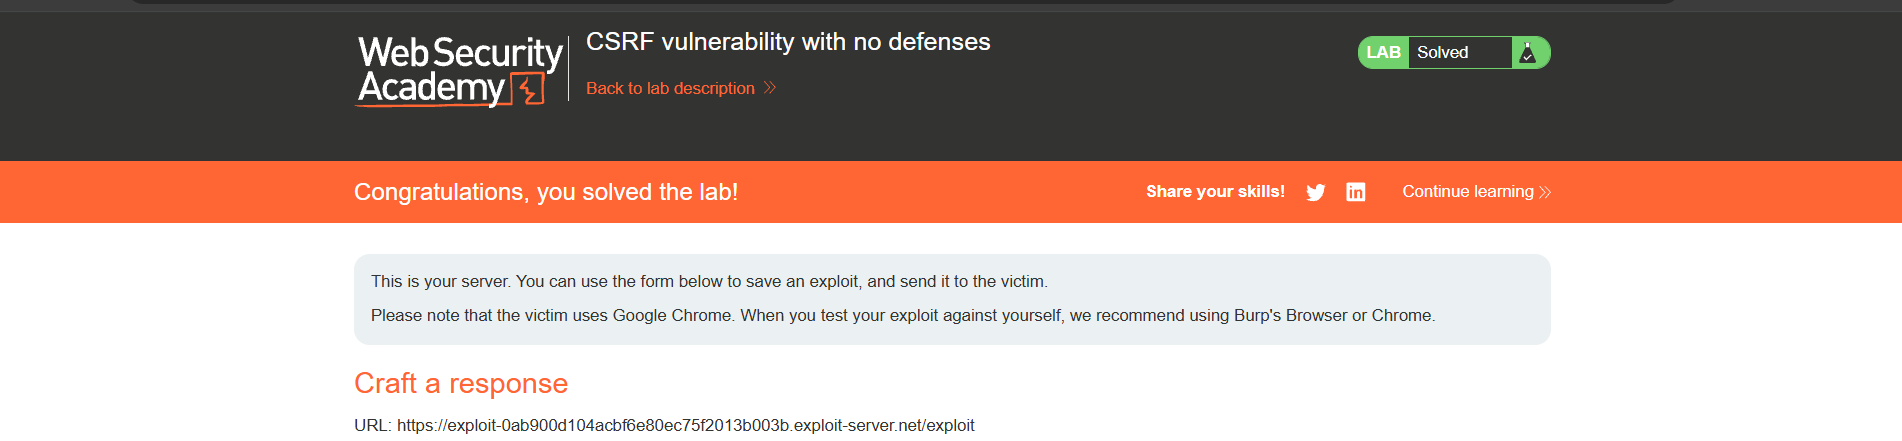Viewport: 1902px width, 441px height.
Task: Click the double chevron beside Back to lab description
Action: point(770,88)
